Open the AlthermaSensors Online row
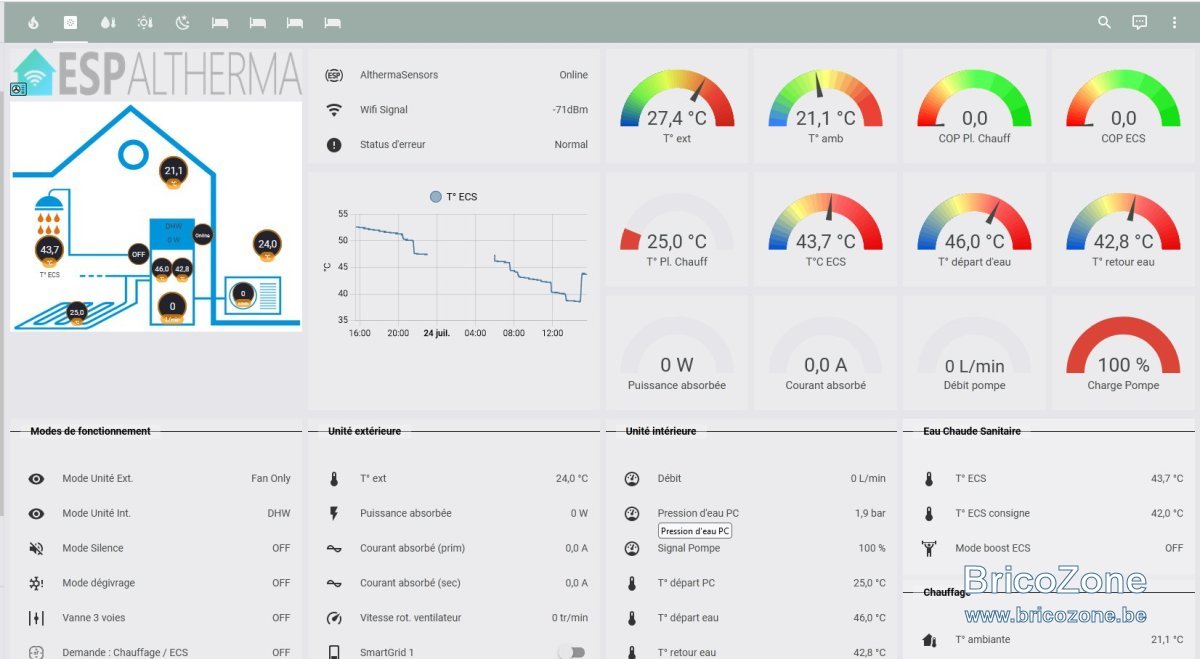1200x659 pixels. [x=456, y=75]
